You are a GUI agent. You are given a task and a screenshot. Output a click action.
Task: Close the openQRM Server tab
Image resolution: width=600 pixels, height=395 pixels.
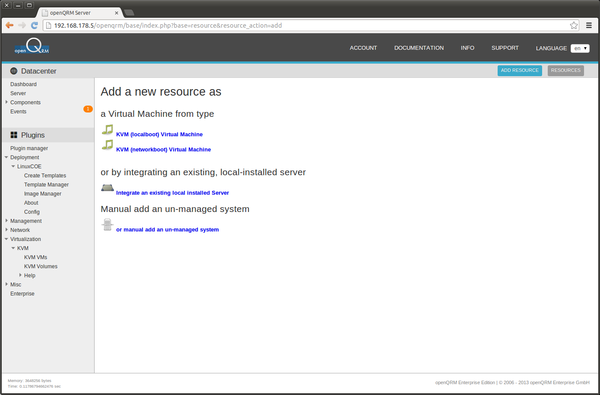(117, 13)
